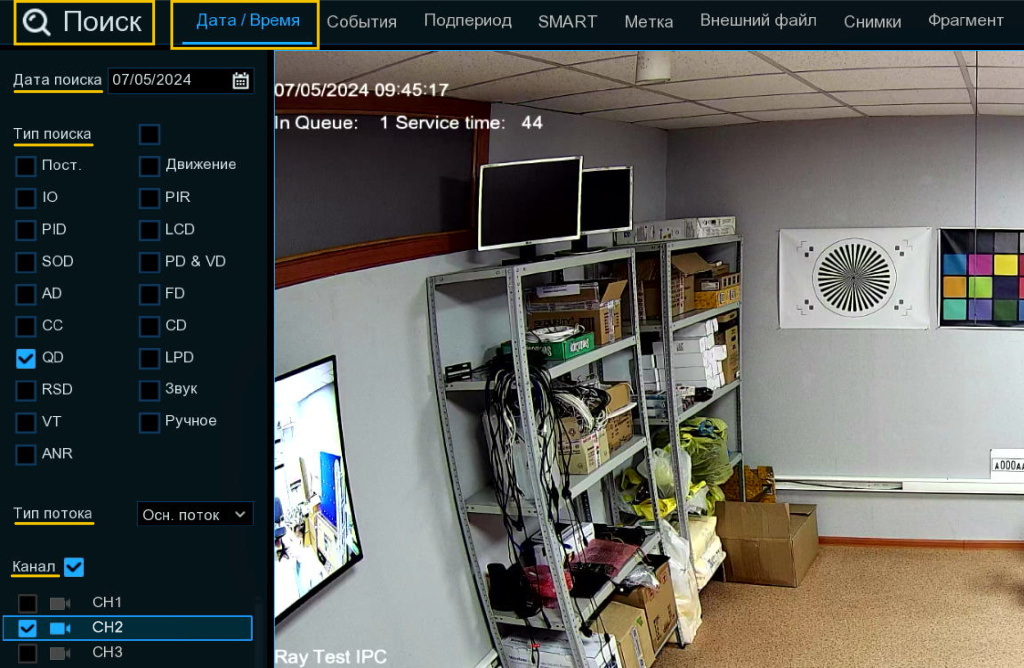Check the CH1 channel checkbox
Screen dimensions: 1024x668
pos(28,603)
